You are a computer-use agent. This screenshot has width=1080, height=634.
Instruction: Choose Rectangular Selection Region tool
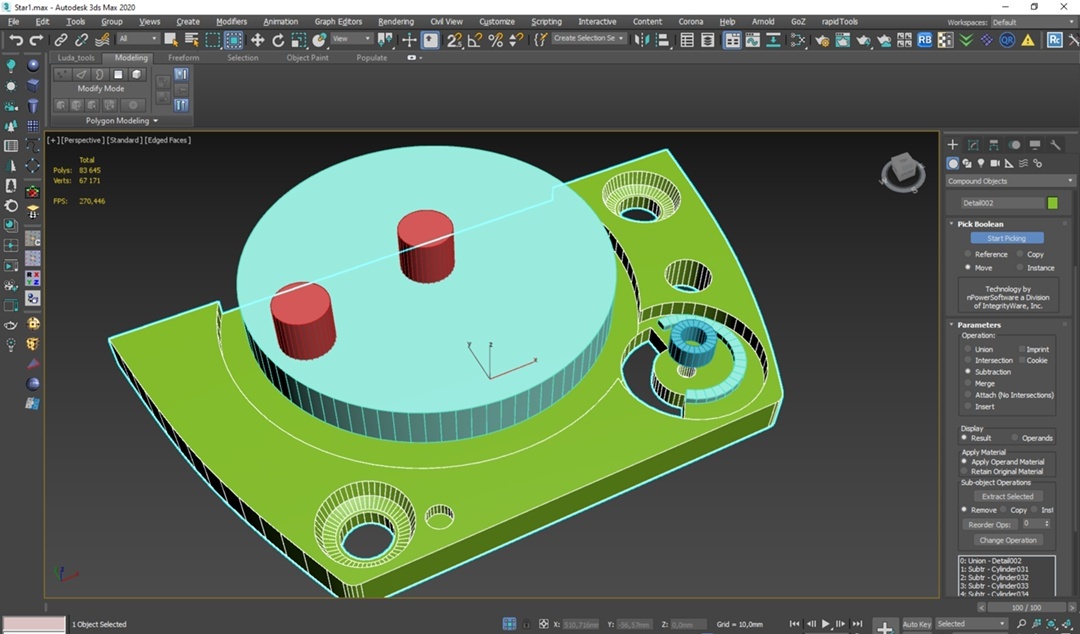[212, 40]
